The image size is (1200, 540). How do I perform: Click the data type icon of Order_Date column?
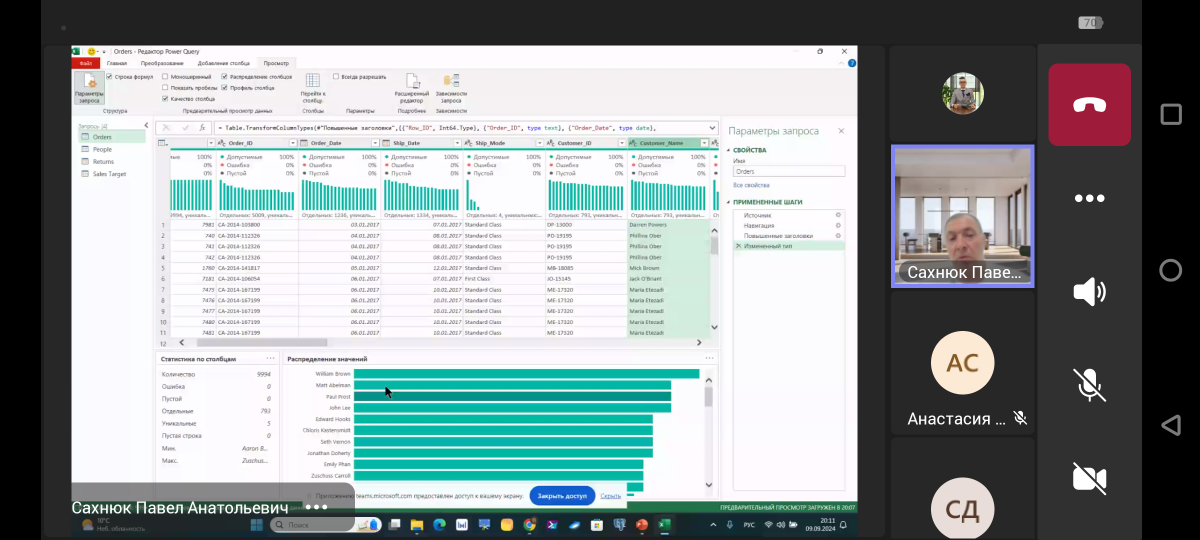click(x=304, y=143)
